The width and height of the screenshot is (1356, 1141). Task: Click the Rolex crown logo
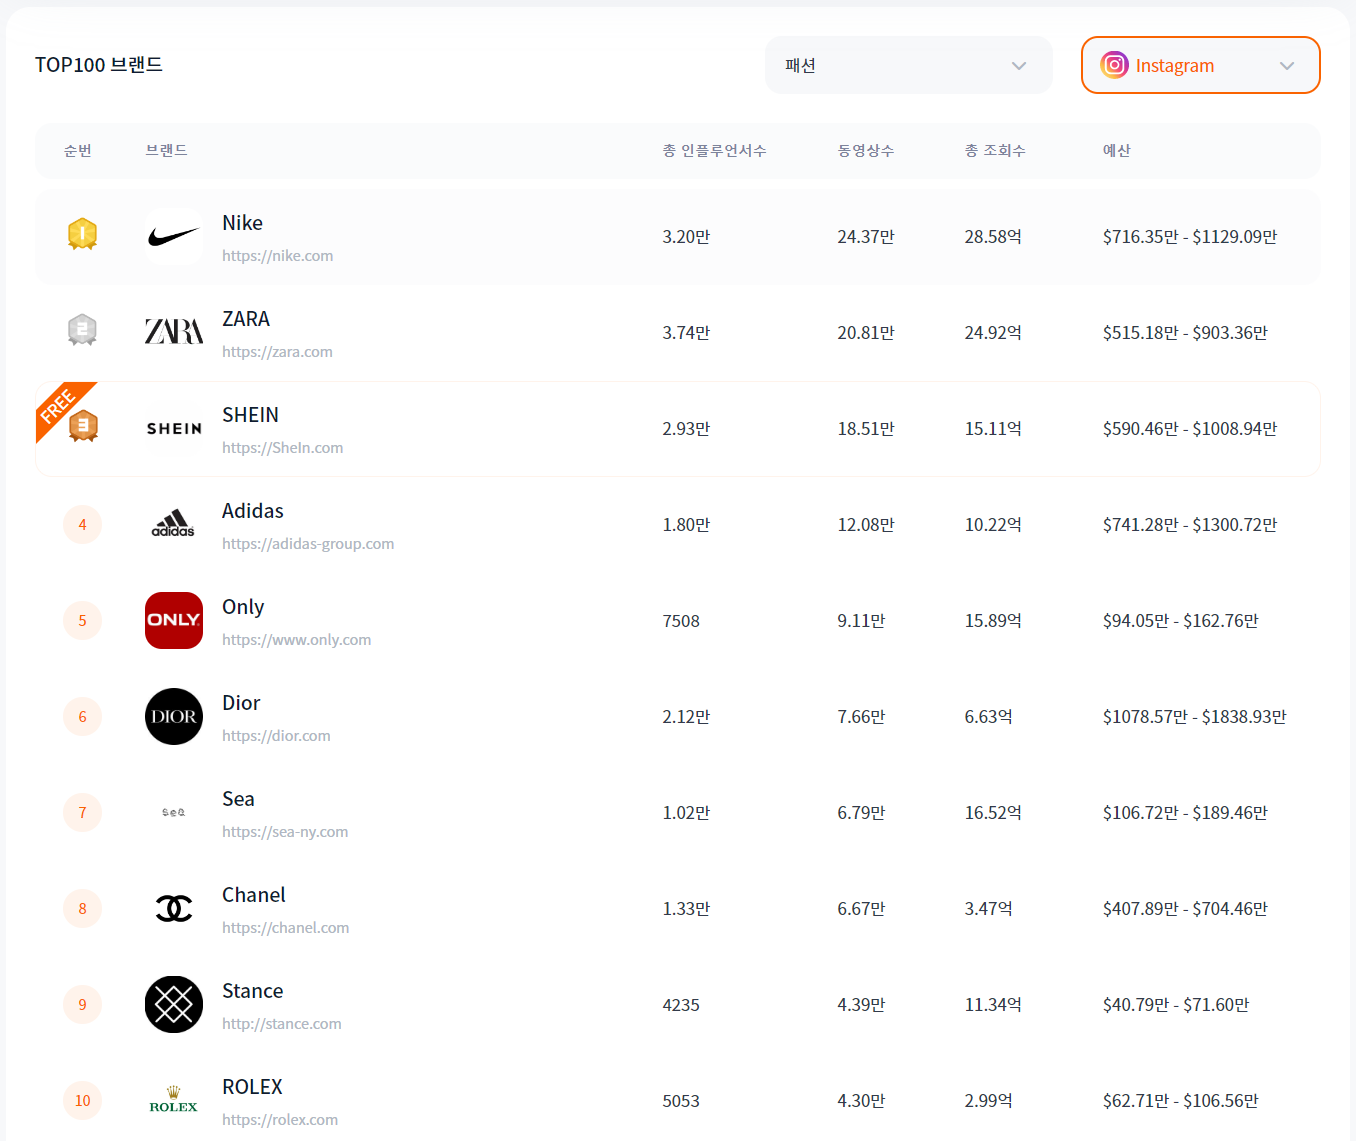coord(174,1101)
